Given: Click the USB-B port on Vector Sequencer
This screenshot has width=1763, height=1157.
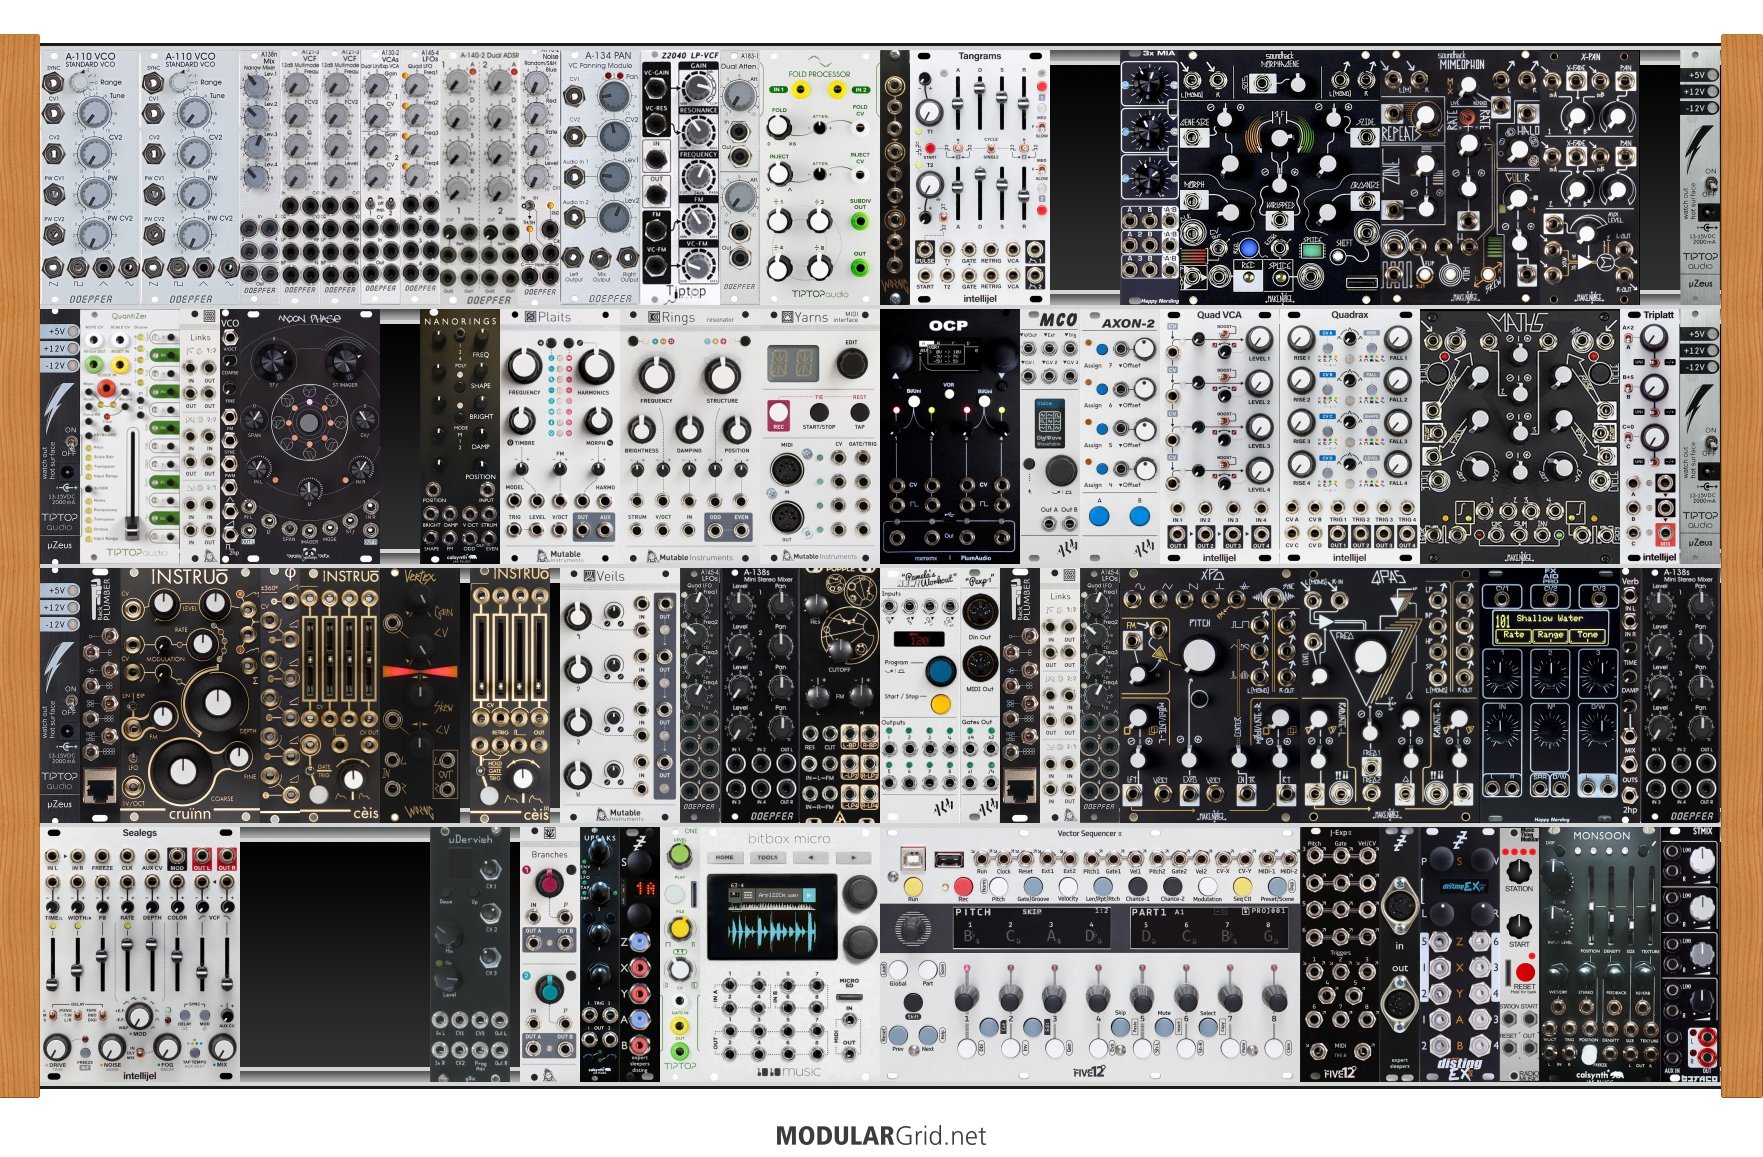Looking at the screenshot, I should point(913,859).
